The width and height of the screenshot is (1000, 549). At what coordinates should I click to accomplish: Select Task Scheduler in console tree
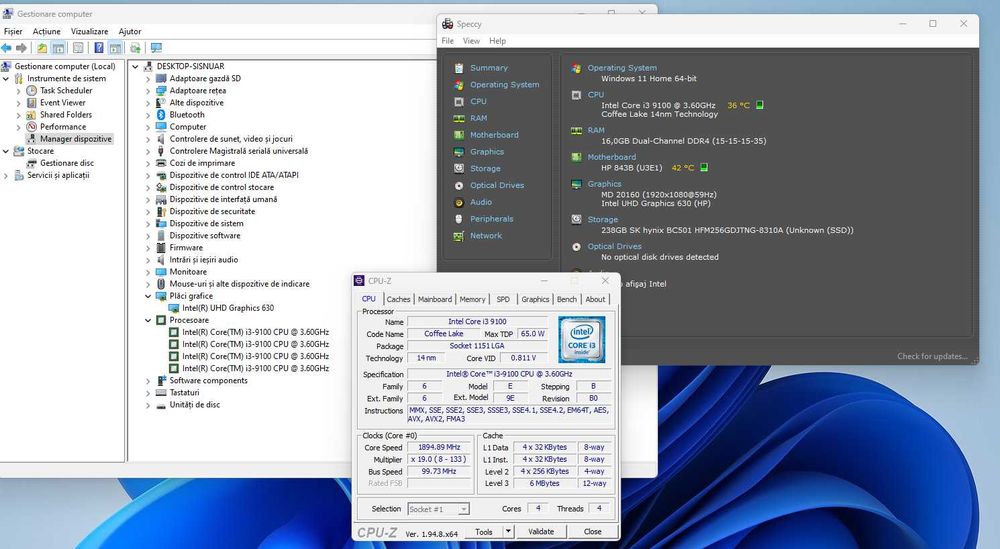click(x=66, y=91)
